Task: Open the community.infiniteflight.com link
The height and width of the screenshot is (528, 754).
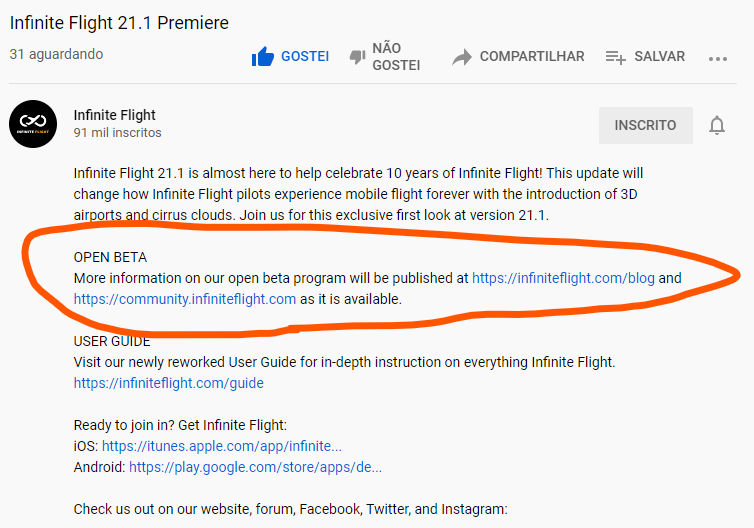Action: pos(185,298)
